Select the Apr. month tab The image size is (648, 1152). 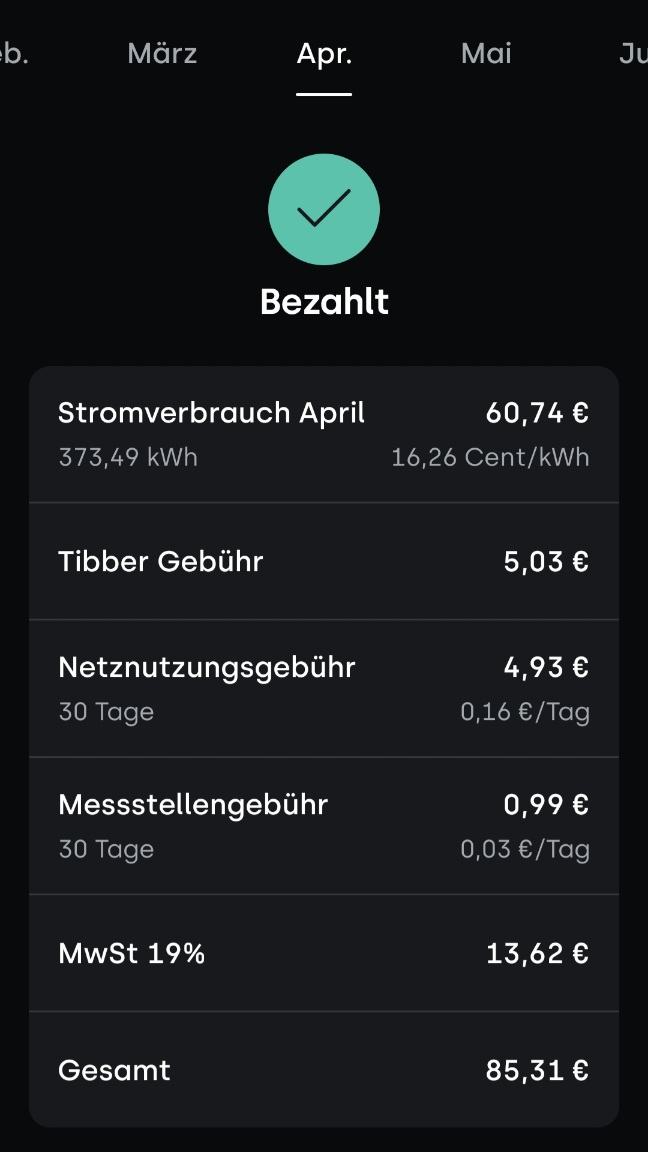point(324,55)
